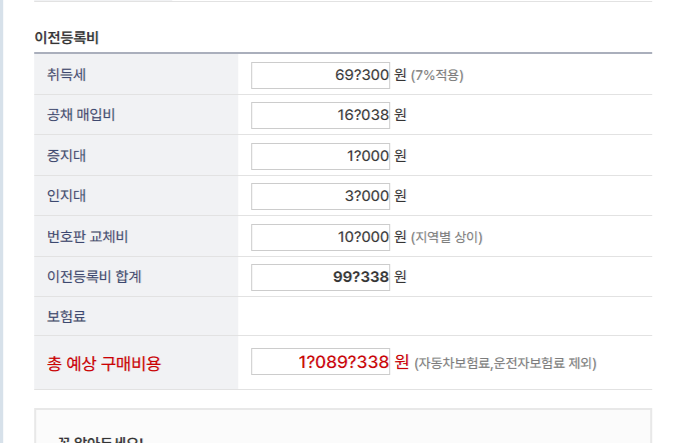This screenshot has height=443, width=677.
Task: Click the 증지대 row label
Action: coord(66,155)
